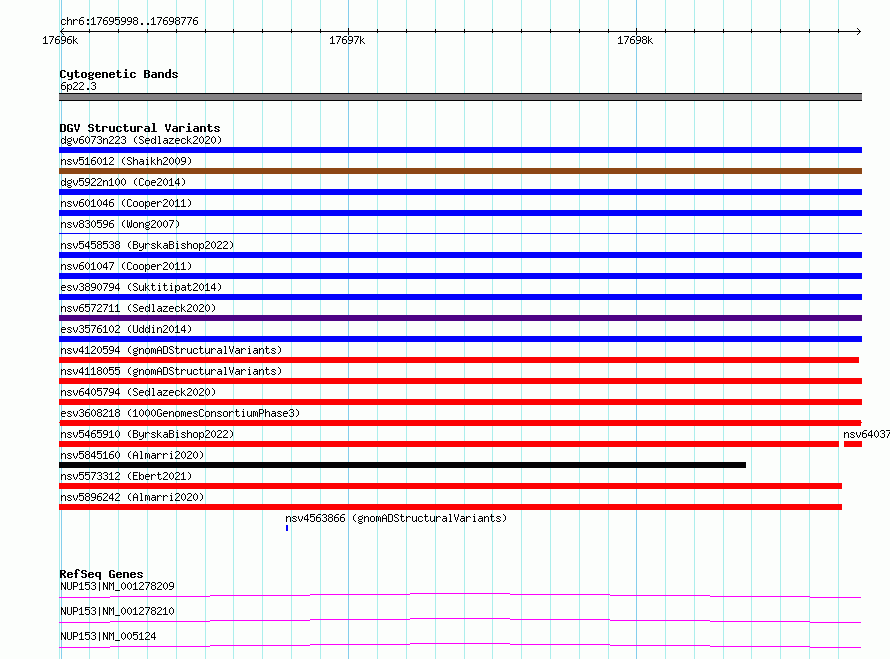The image size is (890, 659).
Task: Select nsv4563866 (gnomADStructuralVariants) label
Action: [396, 518]
